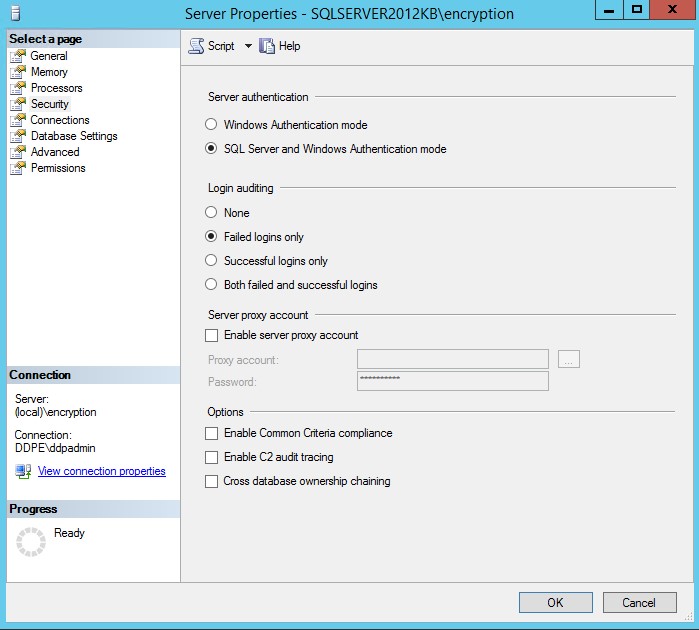Open the Permissions page
The width and height of the screenshot is (699, 630).
[58, 168]
